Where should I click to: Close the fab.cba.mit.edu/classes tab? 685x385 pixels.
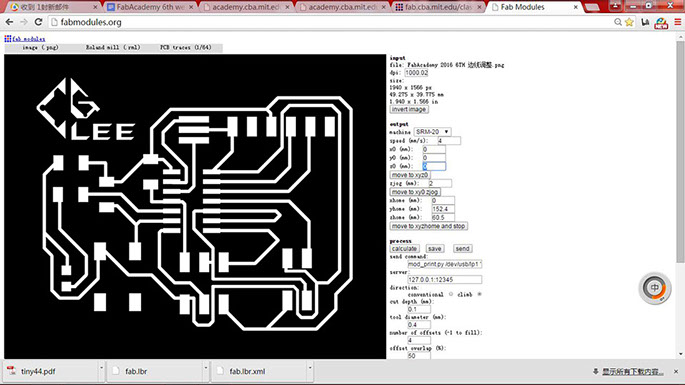pos(479,7)
